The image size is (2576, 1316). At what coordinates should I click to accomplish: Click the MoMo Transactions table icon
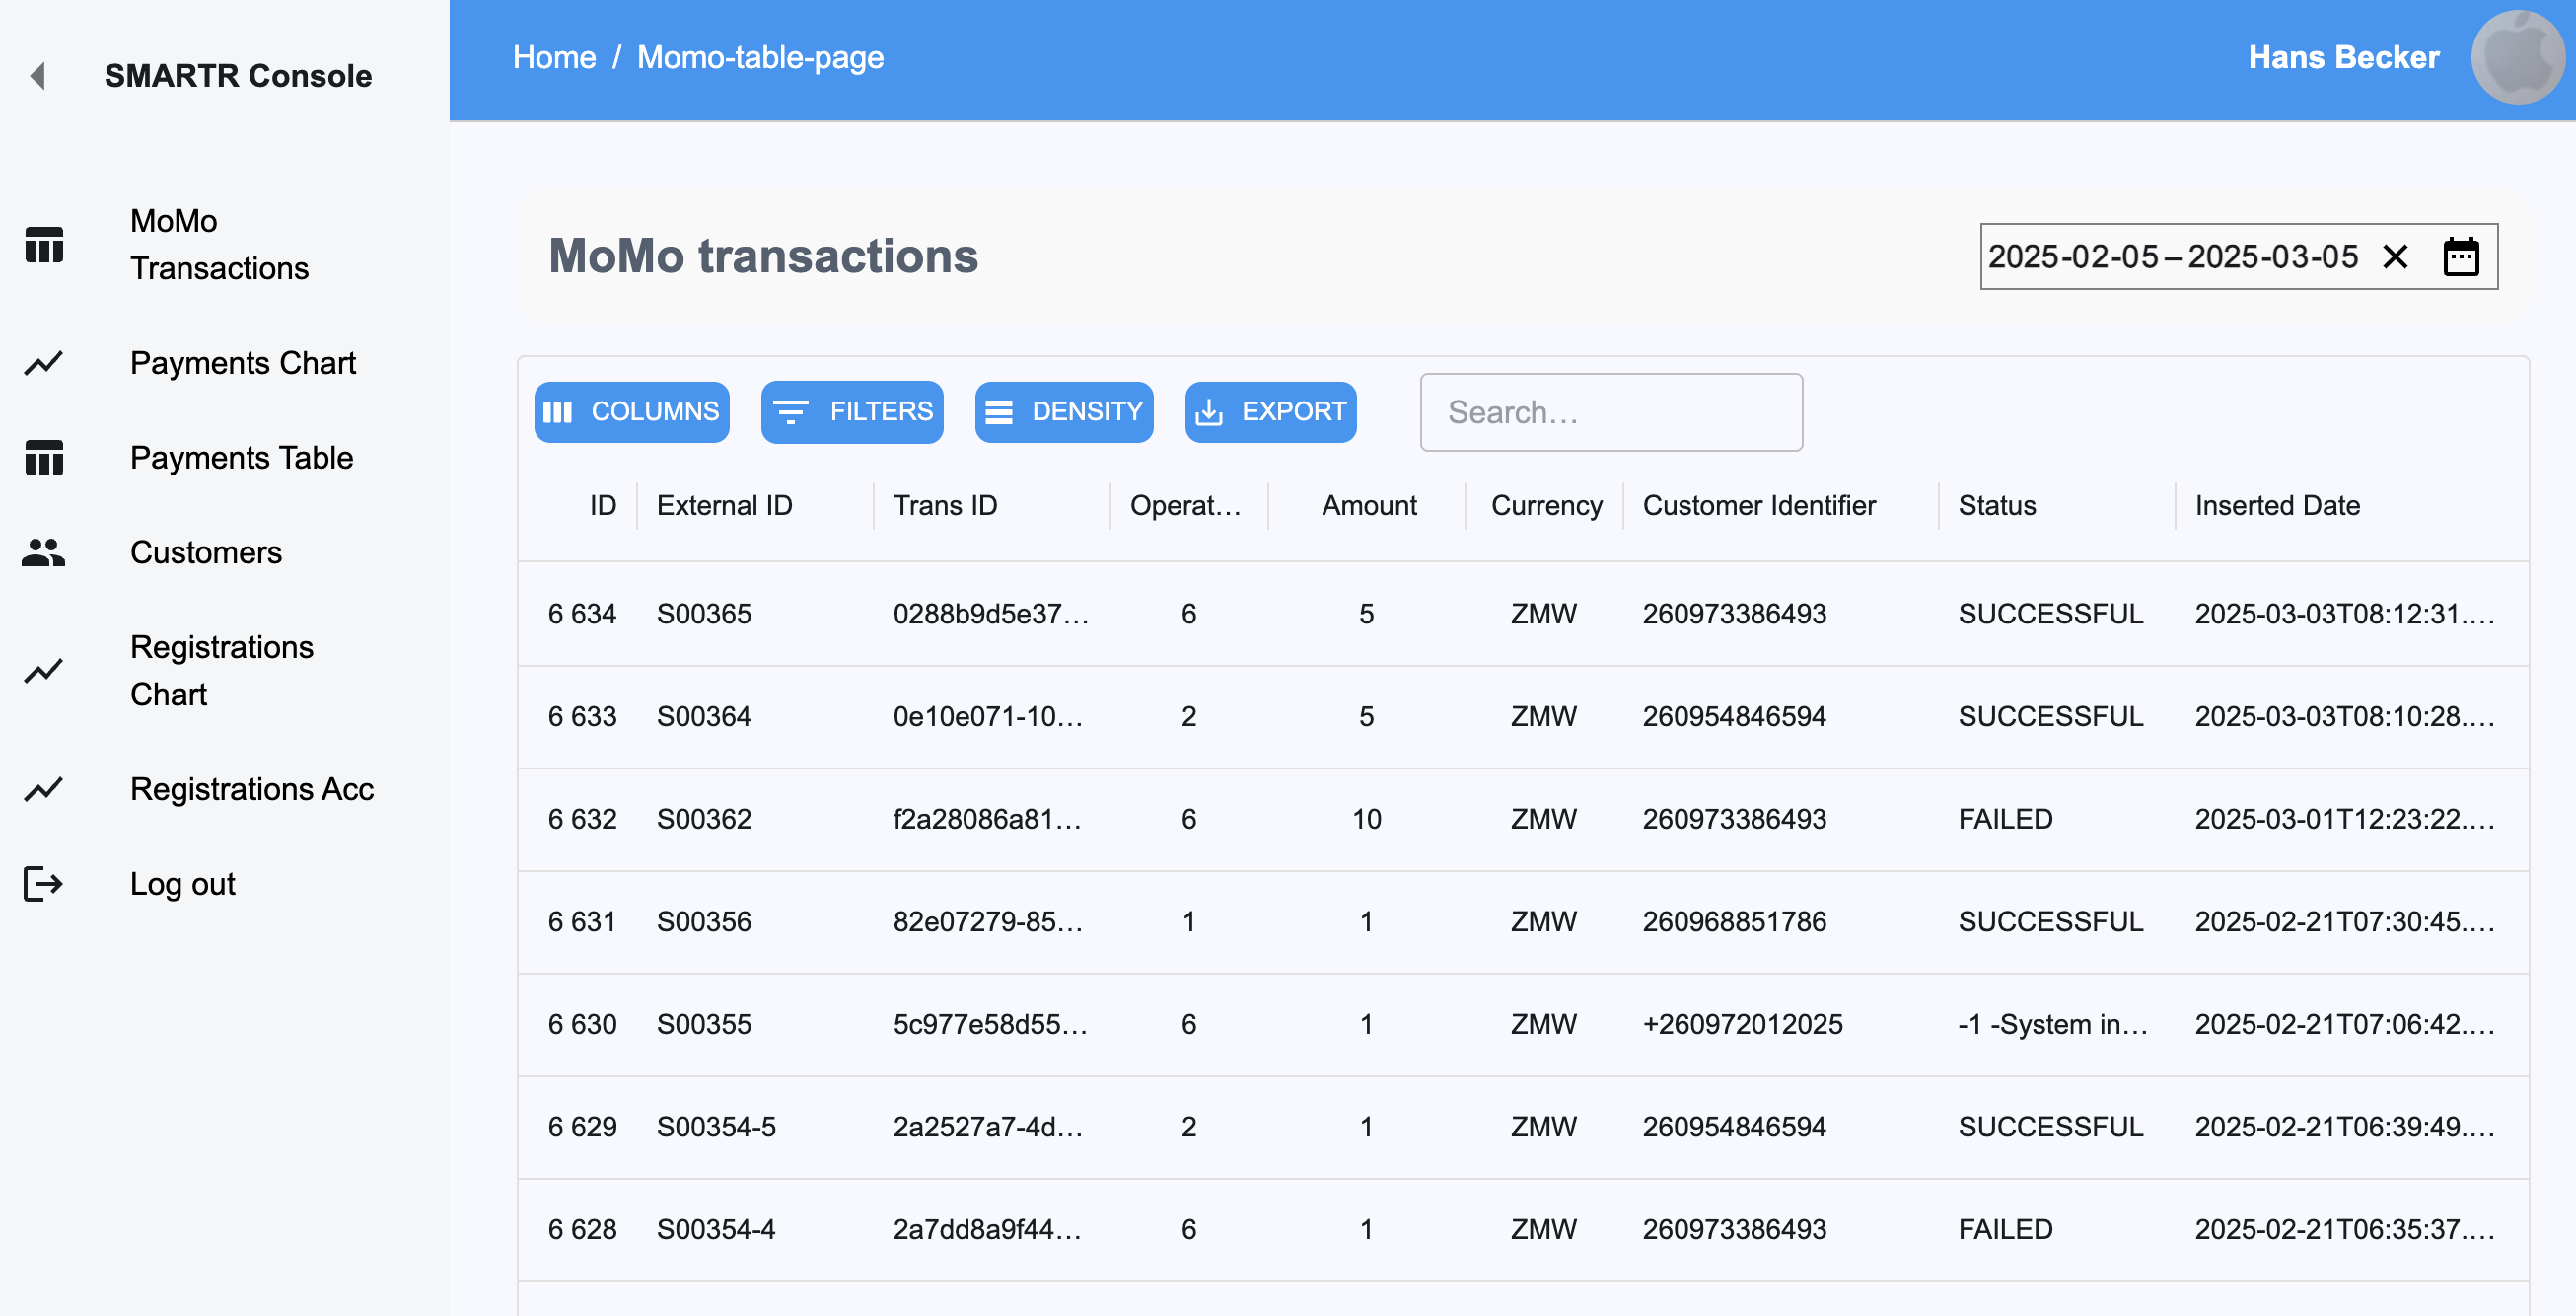44,245
